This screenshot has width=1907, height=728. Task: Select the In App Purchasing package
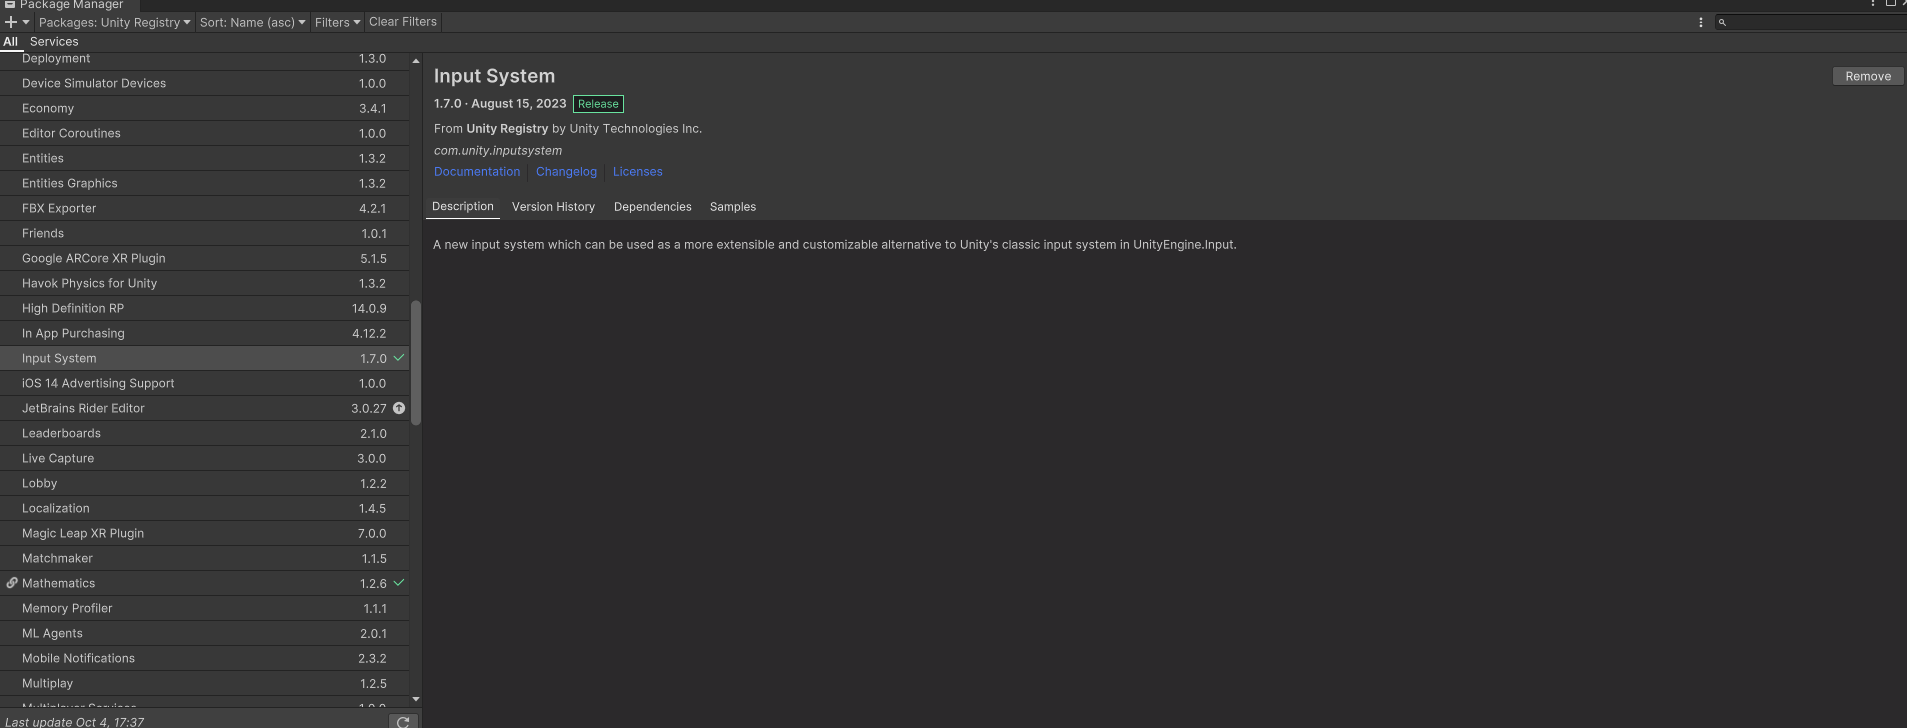tap(204, 333)
